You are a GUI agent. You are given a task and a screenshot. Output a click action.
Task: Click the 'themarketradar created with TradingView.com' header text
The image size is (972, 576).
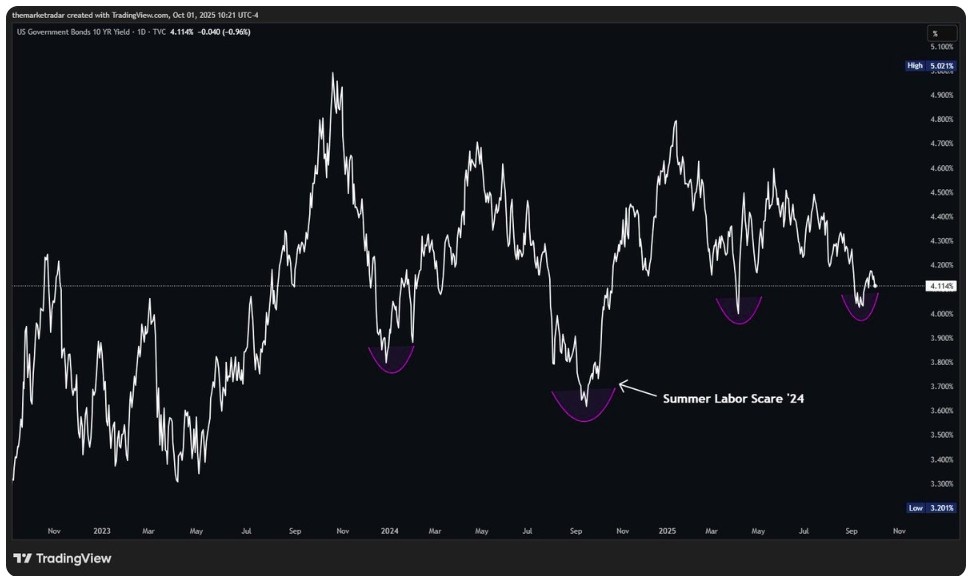[91, 15]
